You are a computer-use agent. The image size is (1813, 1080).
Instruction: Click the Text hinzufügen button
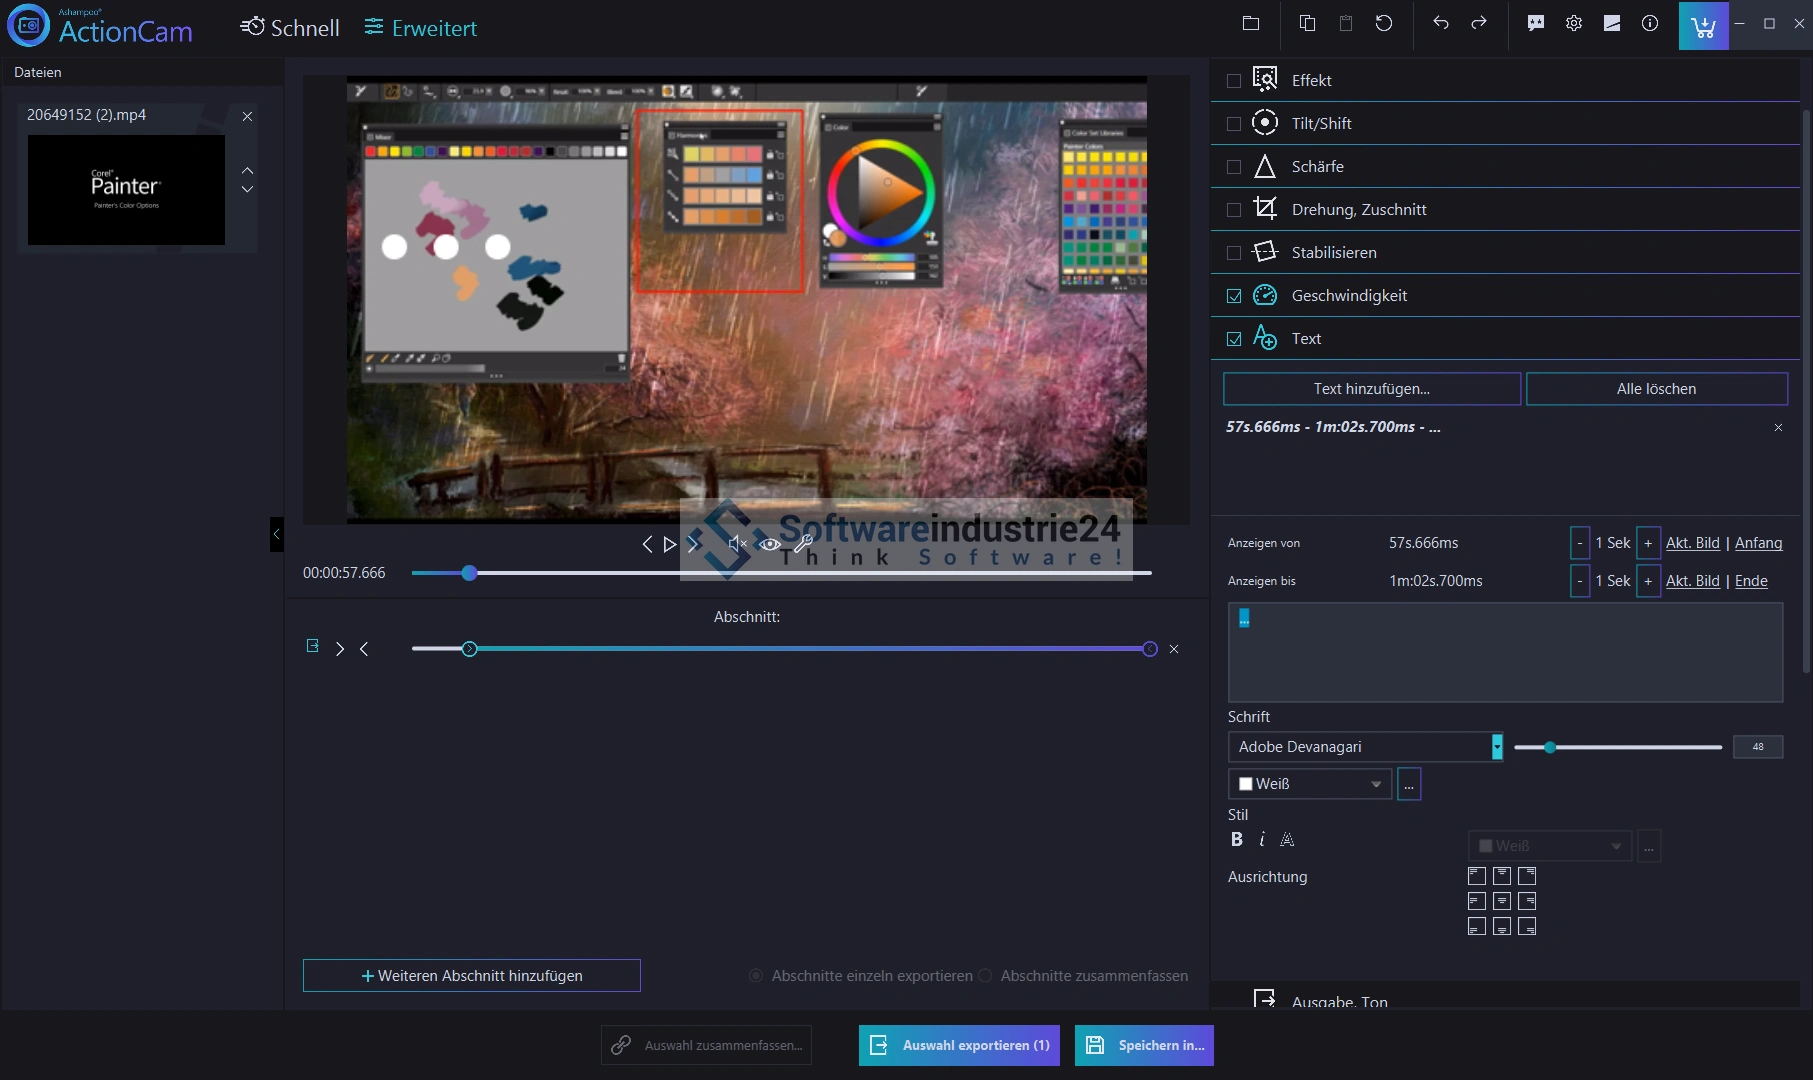point(1371,389)
